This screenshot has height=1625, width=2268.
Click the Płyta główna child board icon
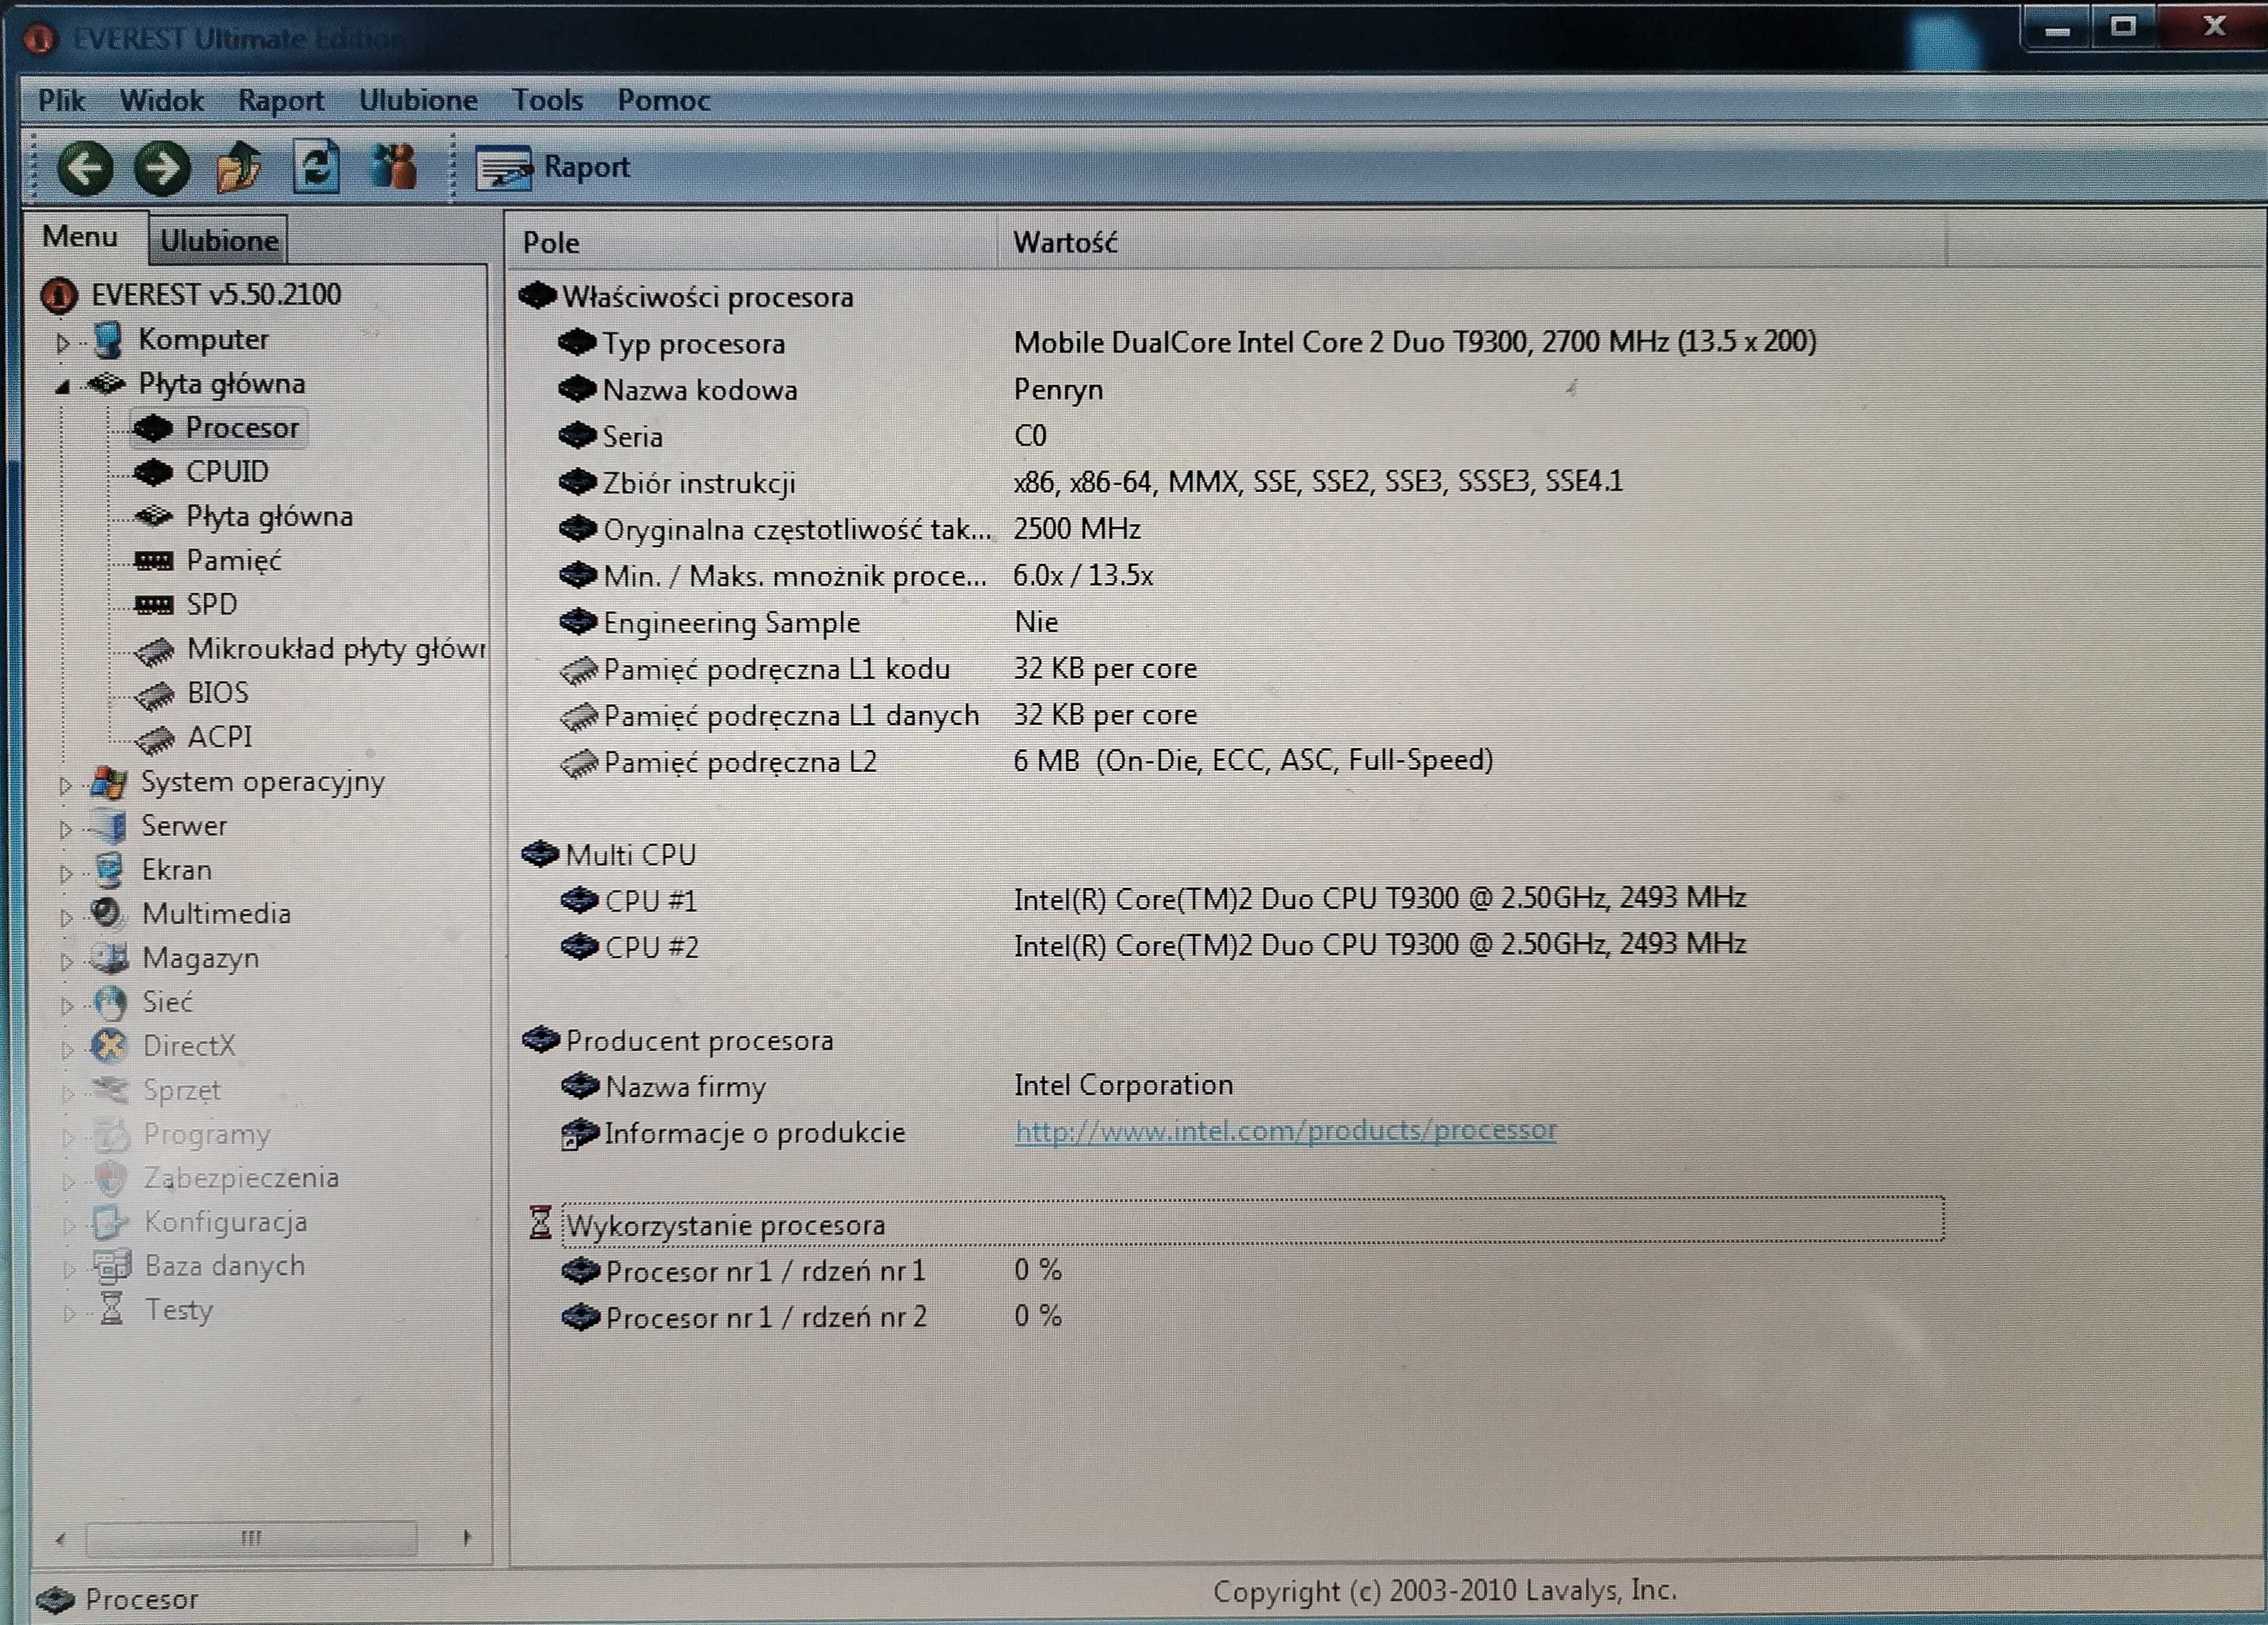tap(153, 516)
